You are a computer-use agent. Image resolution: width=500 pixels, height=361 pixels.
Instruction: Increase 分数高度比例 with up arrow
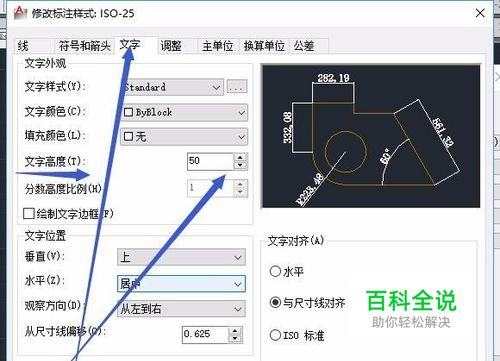point(240,184)
